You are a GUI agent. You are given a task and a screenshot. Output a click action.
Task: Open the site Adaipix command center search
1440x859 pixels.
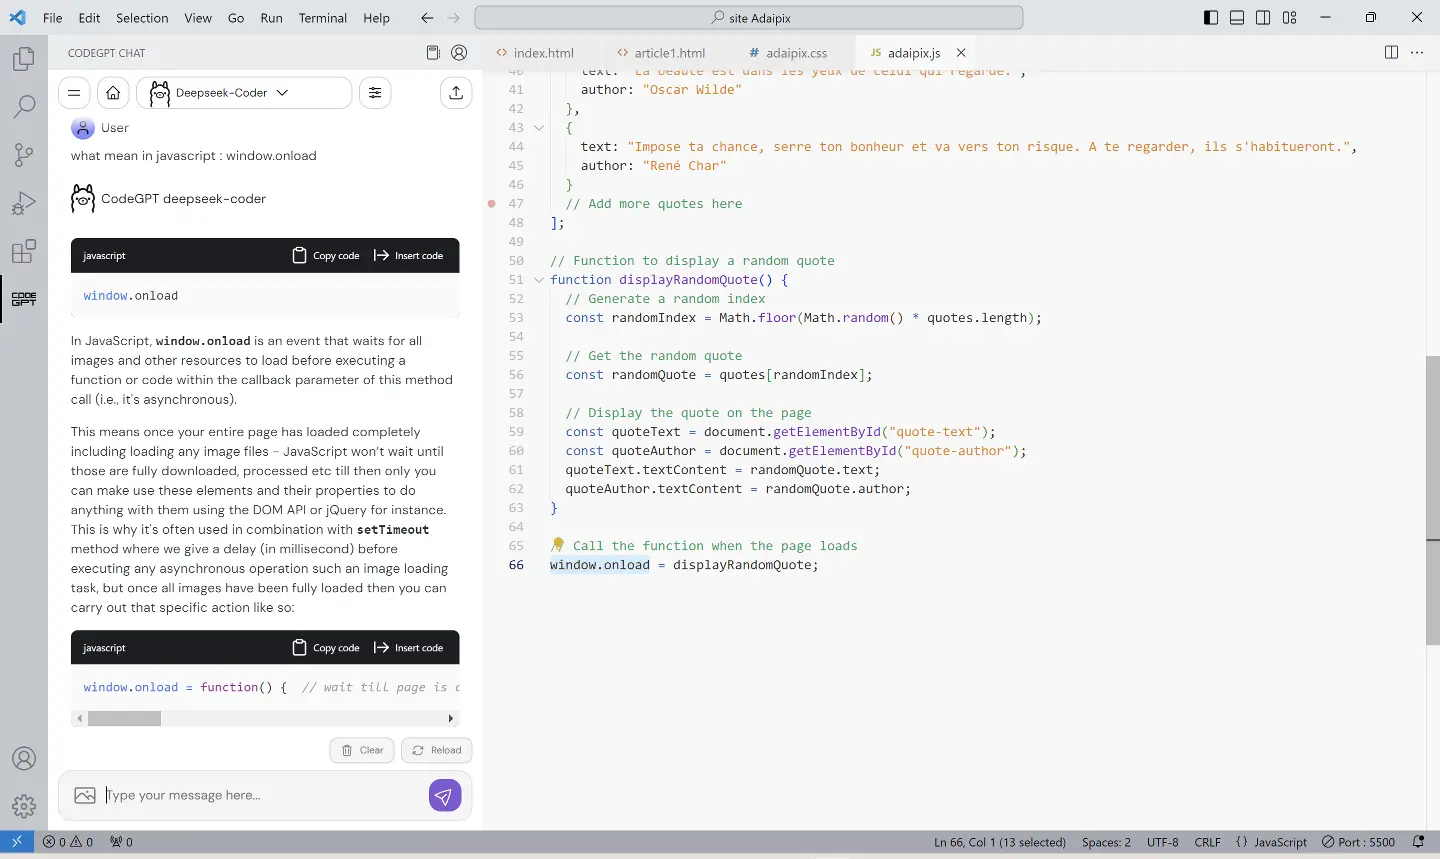pyautogui.click(x=749, y=18)
